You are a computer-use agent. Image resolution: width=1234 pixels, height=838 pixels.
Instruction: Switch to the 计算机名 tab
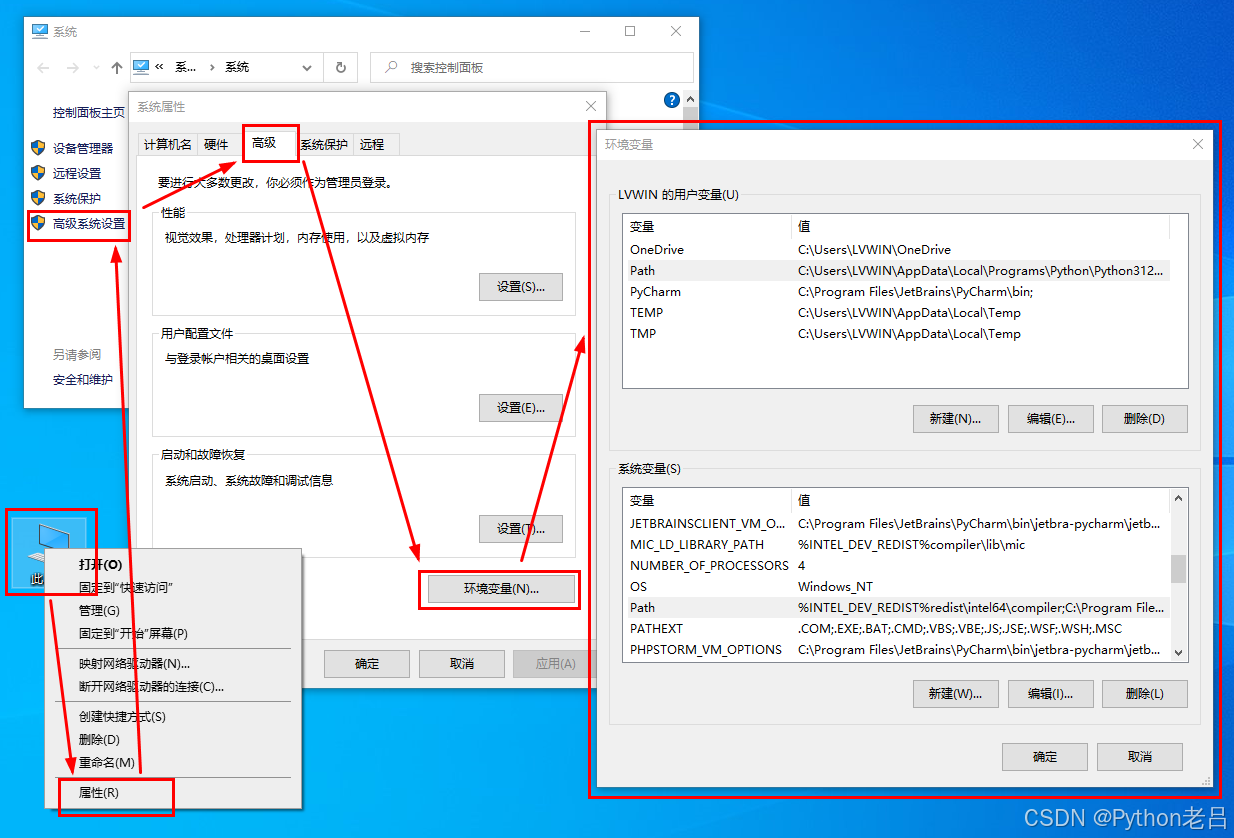(167, 143)
